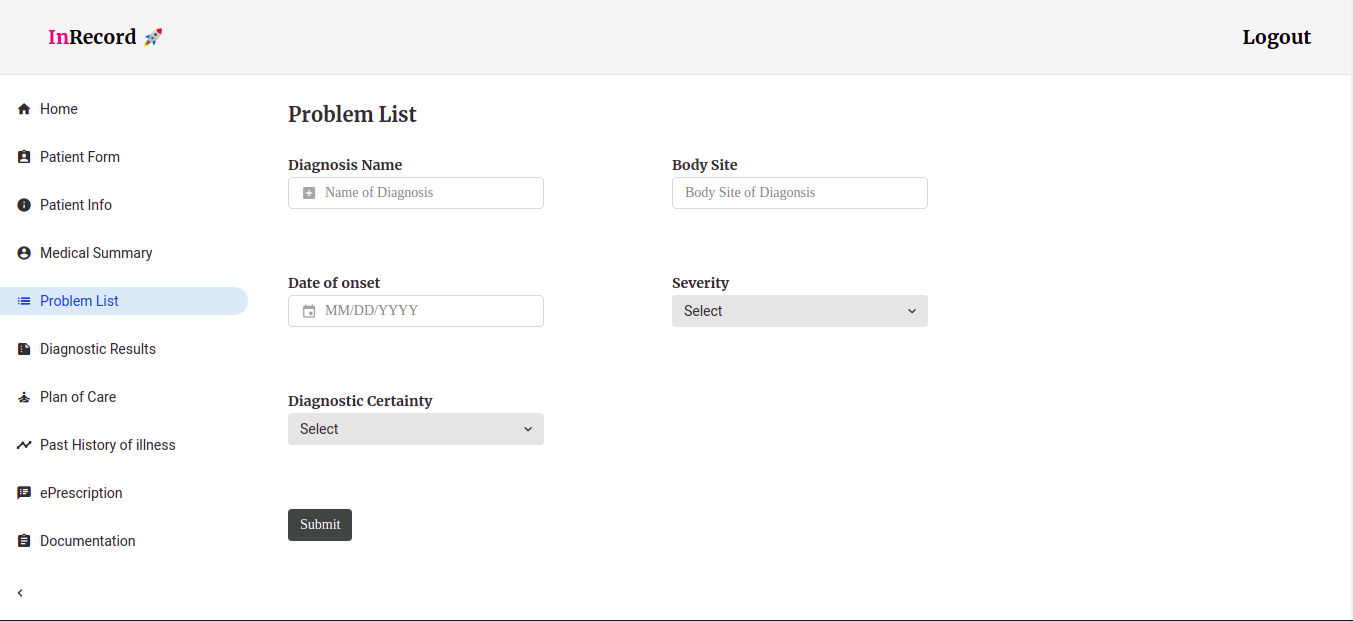Select the Problem List menu item
Viewport: 1353px width, 621px height.
[x=124, y=301]
